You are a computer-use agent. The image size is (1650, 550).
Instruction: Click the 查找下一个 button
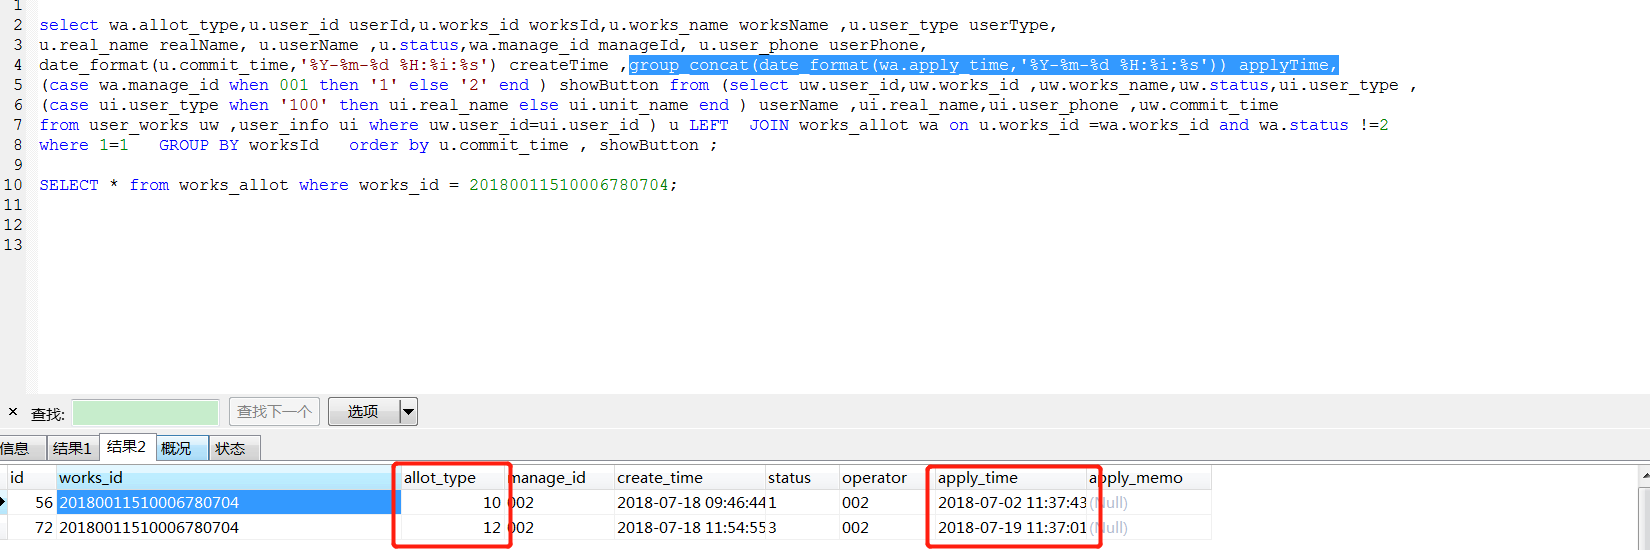coord(274,412)
